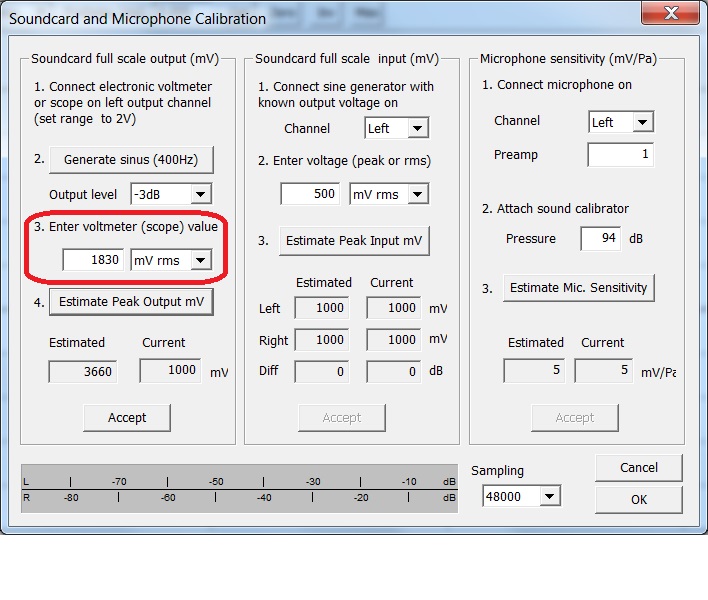Viewport: 708px width, 600px height.
Task: Accept the soundcard output estimate
Action: click(126, 417)
